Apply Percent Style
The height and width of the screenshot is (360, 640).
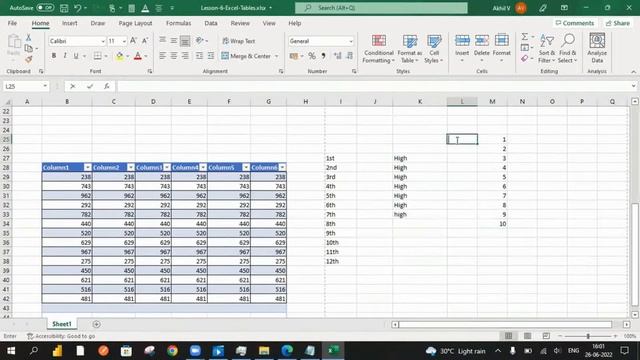click(312, 56)
